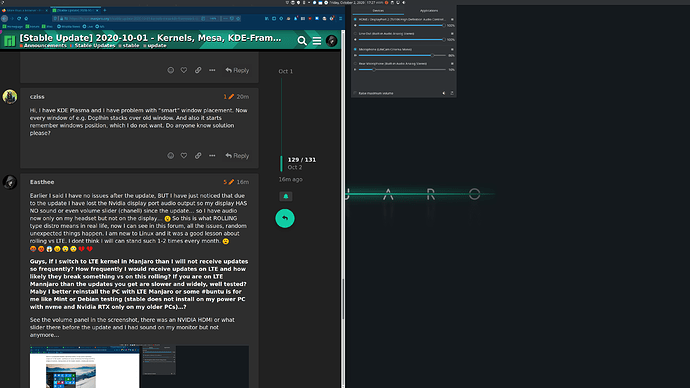Viewport: 690px width, 388px height.
Task: Adjust the Line Out volume slider
Action: point(402,40)
